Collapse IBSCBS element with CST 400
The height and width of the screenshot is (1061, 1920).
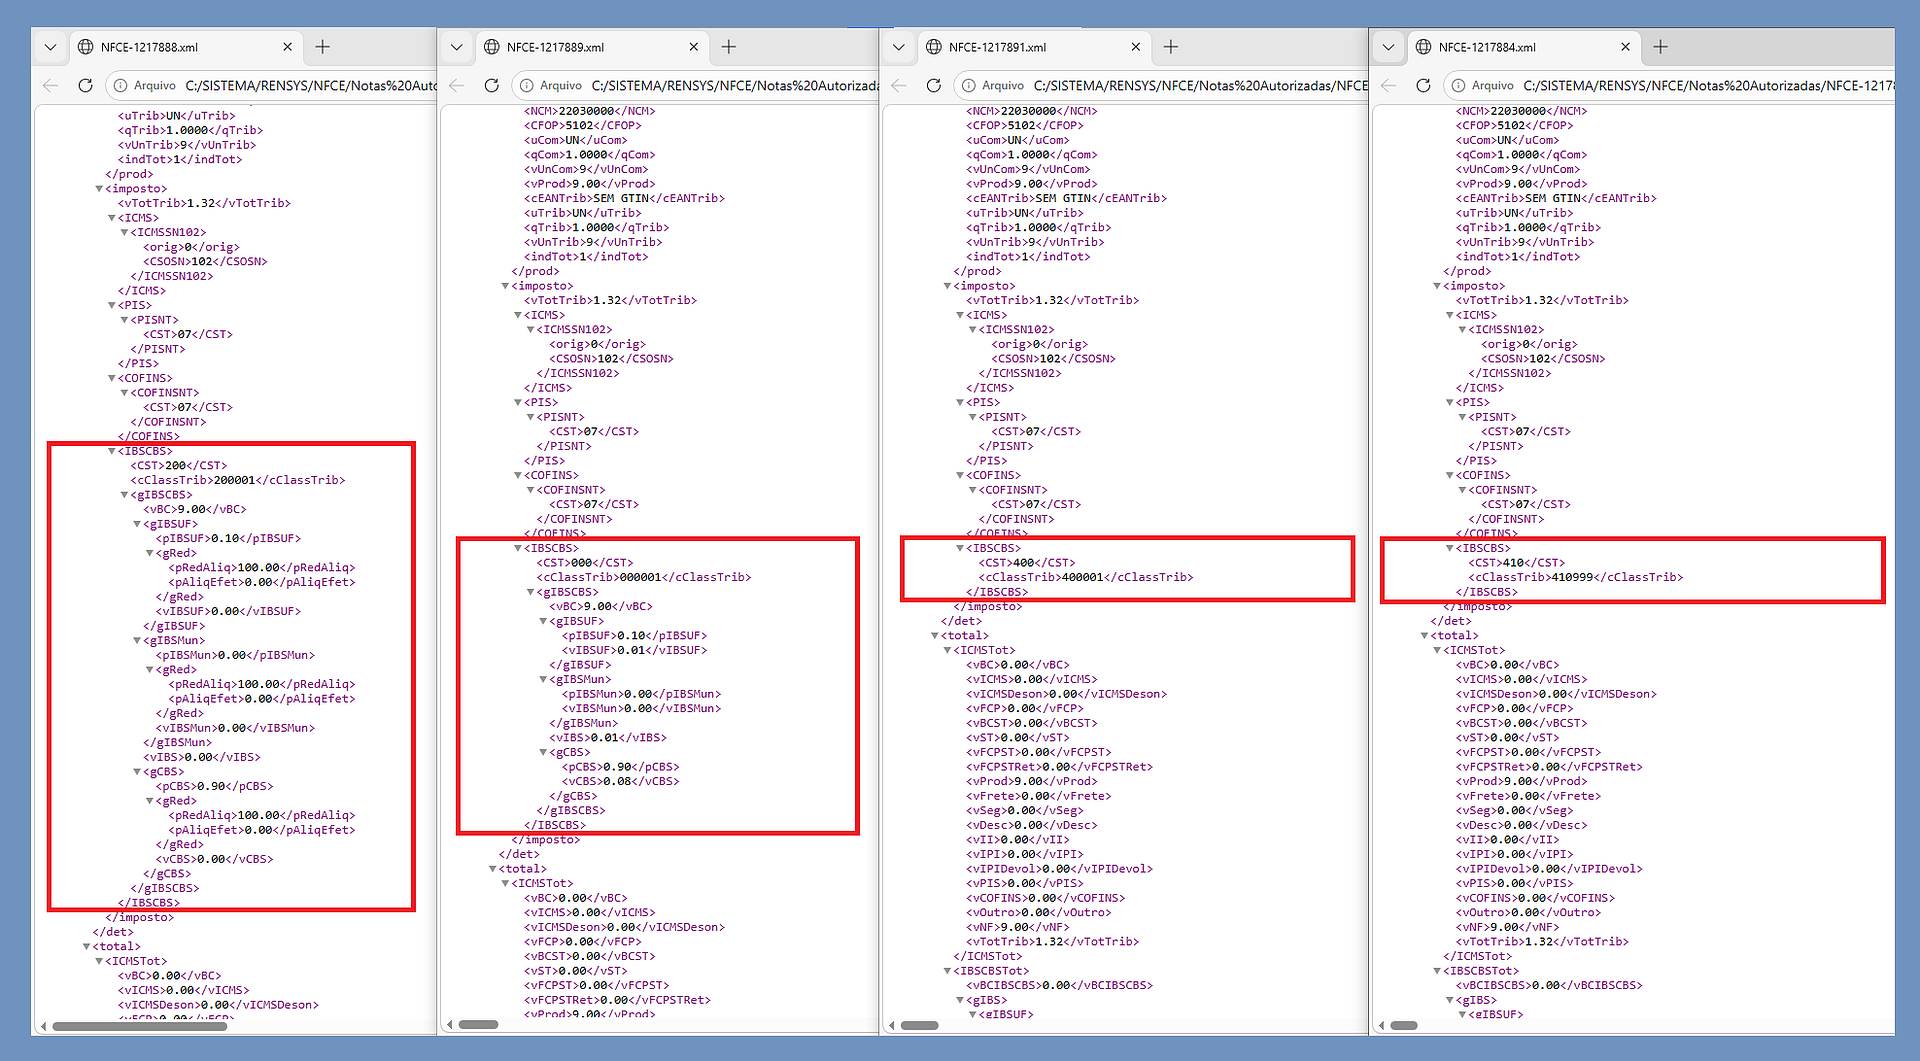click(x=960, y=548)
